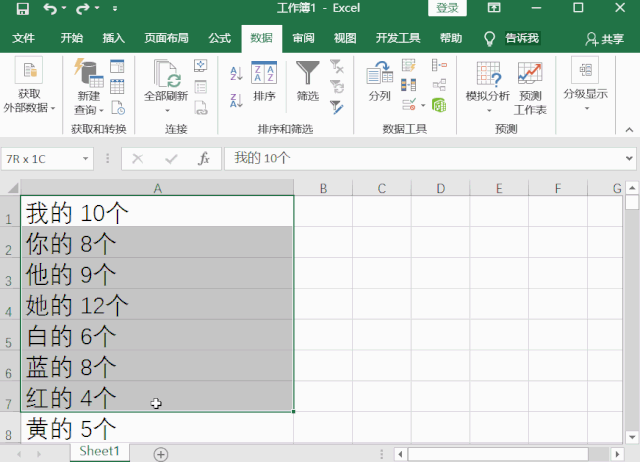Click the Sort descending Z-A icon
Screen dimensions: 640x462
(x=236, y=100)
